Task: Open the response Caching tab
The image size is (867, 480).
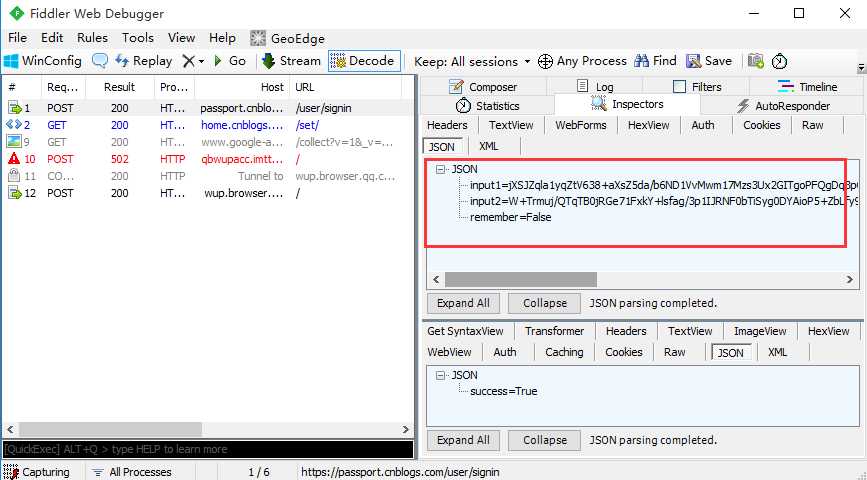Action: (564, 352)
